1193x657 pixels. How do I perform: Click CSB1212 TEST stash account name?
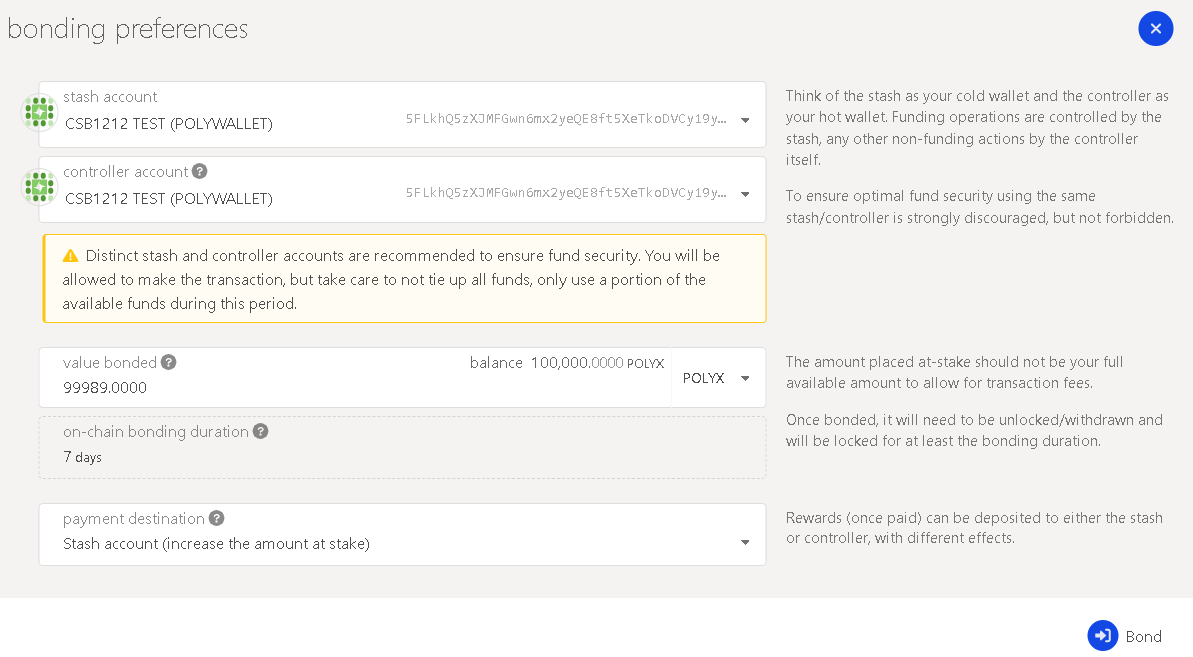coord(169,124)
